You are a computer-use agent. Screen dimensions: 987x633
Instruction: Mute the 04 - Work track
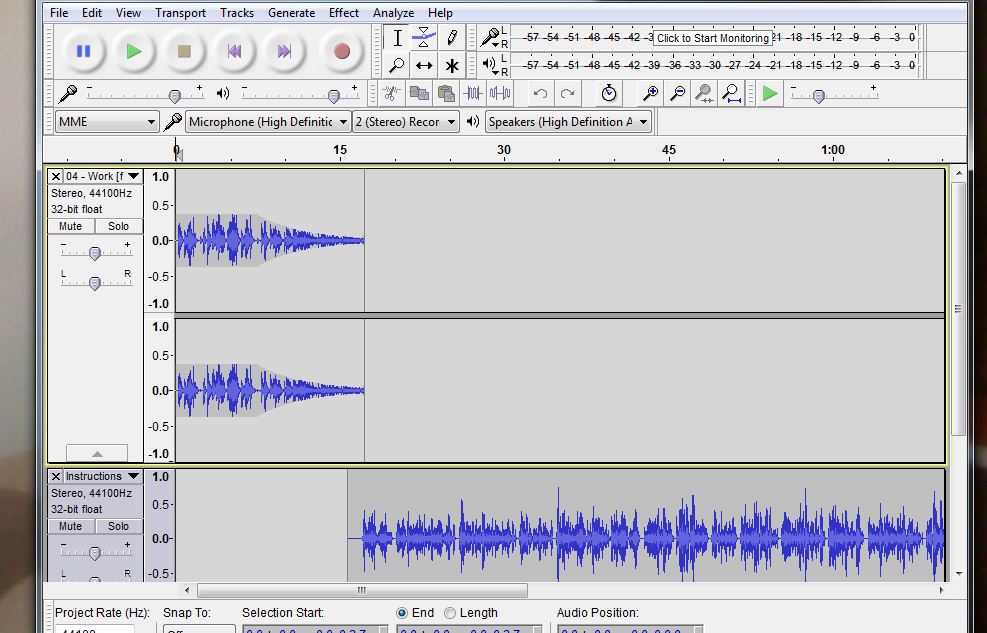(70, 226)
